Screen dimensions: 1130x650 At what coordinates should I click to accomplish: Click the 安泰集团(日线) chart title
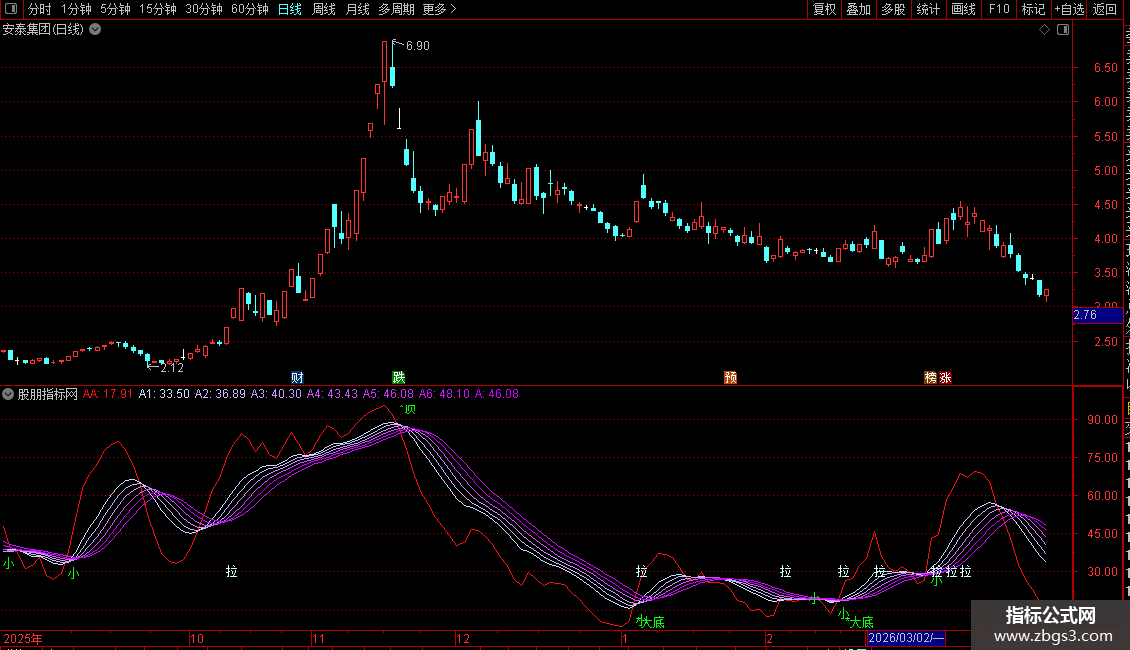click(43, 30)
